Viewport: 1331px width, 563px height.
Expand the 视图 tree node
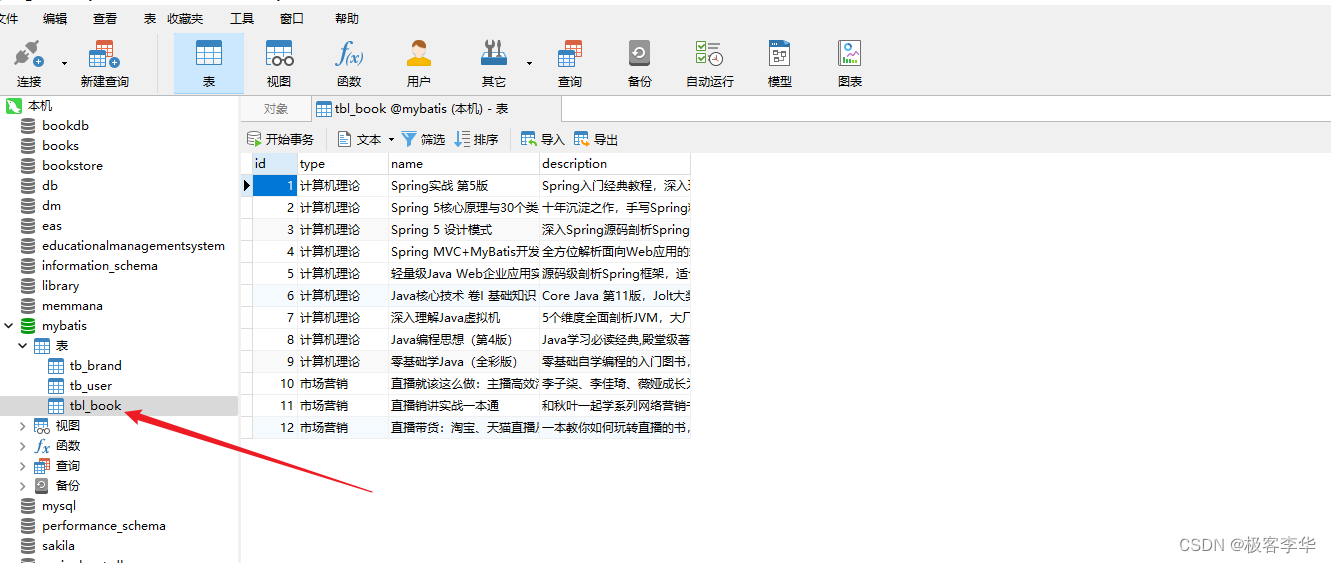pos(23,425)
